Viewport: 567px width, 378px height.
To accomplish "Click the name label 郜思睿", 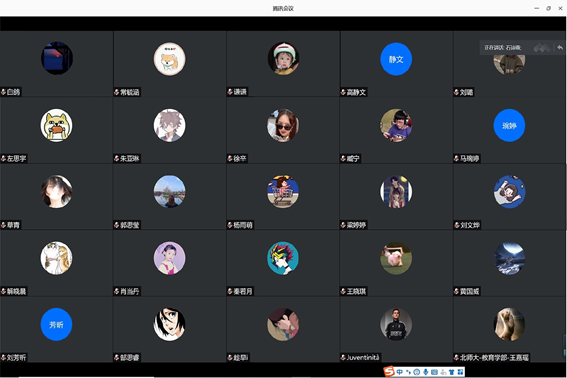I will coord(130,358).
